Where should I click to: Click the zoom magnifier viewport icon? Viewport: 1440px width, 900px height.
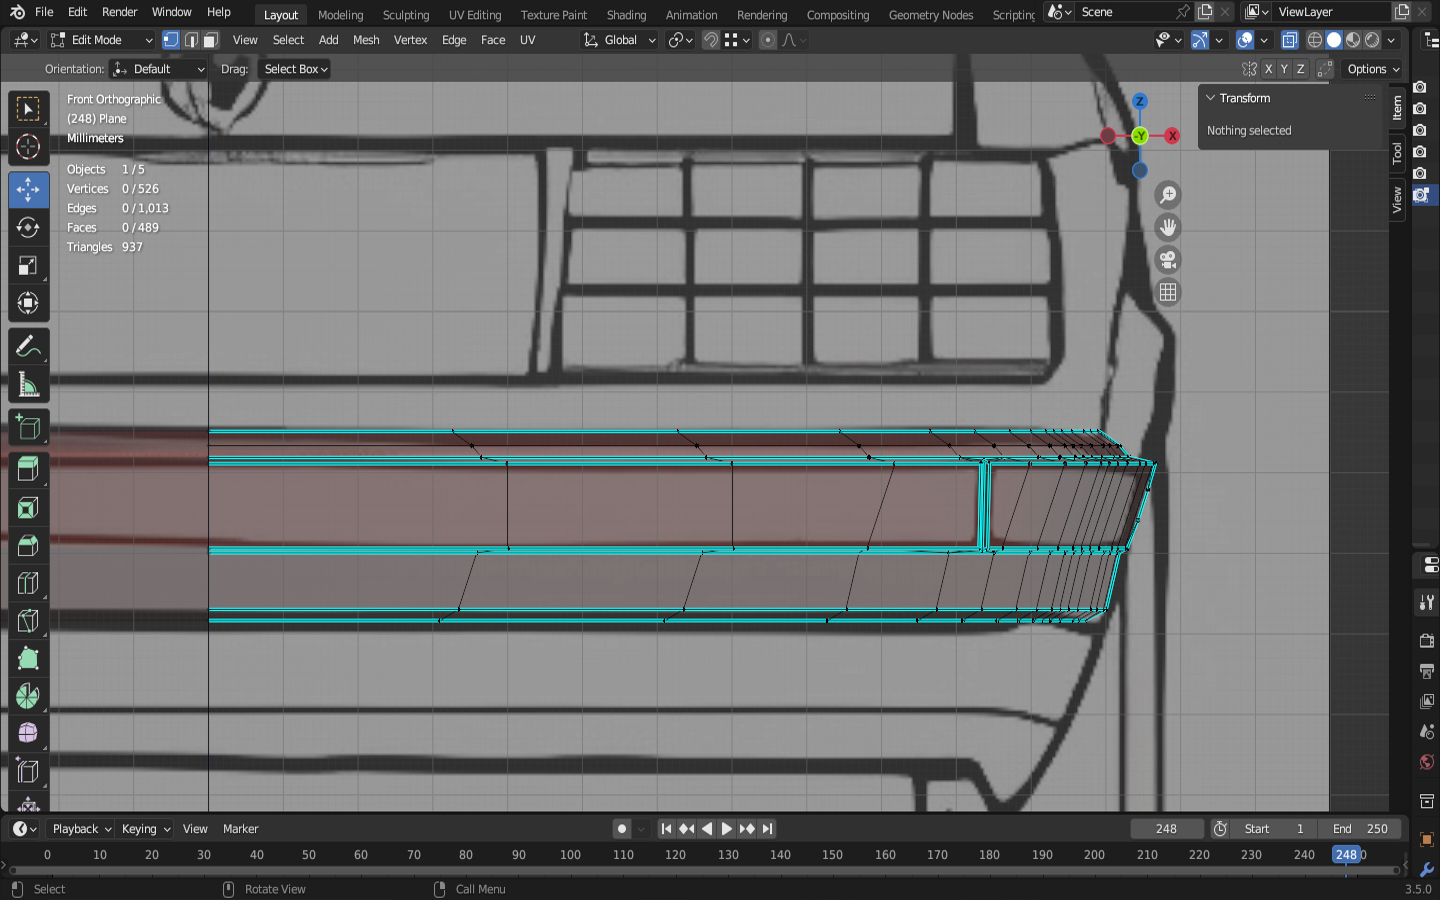[x=1167, y=195]
